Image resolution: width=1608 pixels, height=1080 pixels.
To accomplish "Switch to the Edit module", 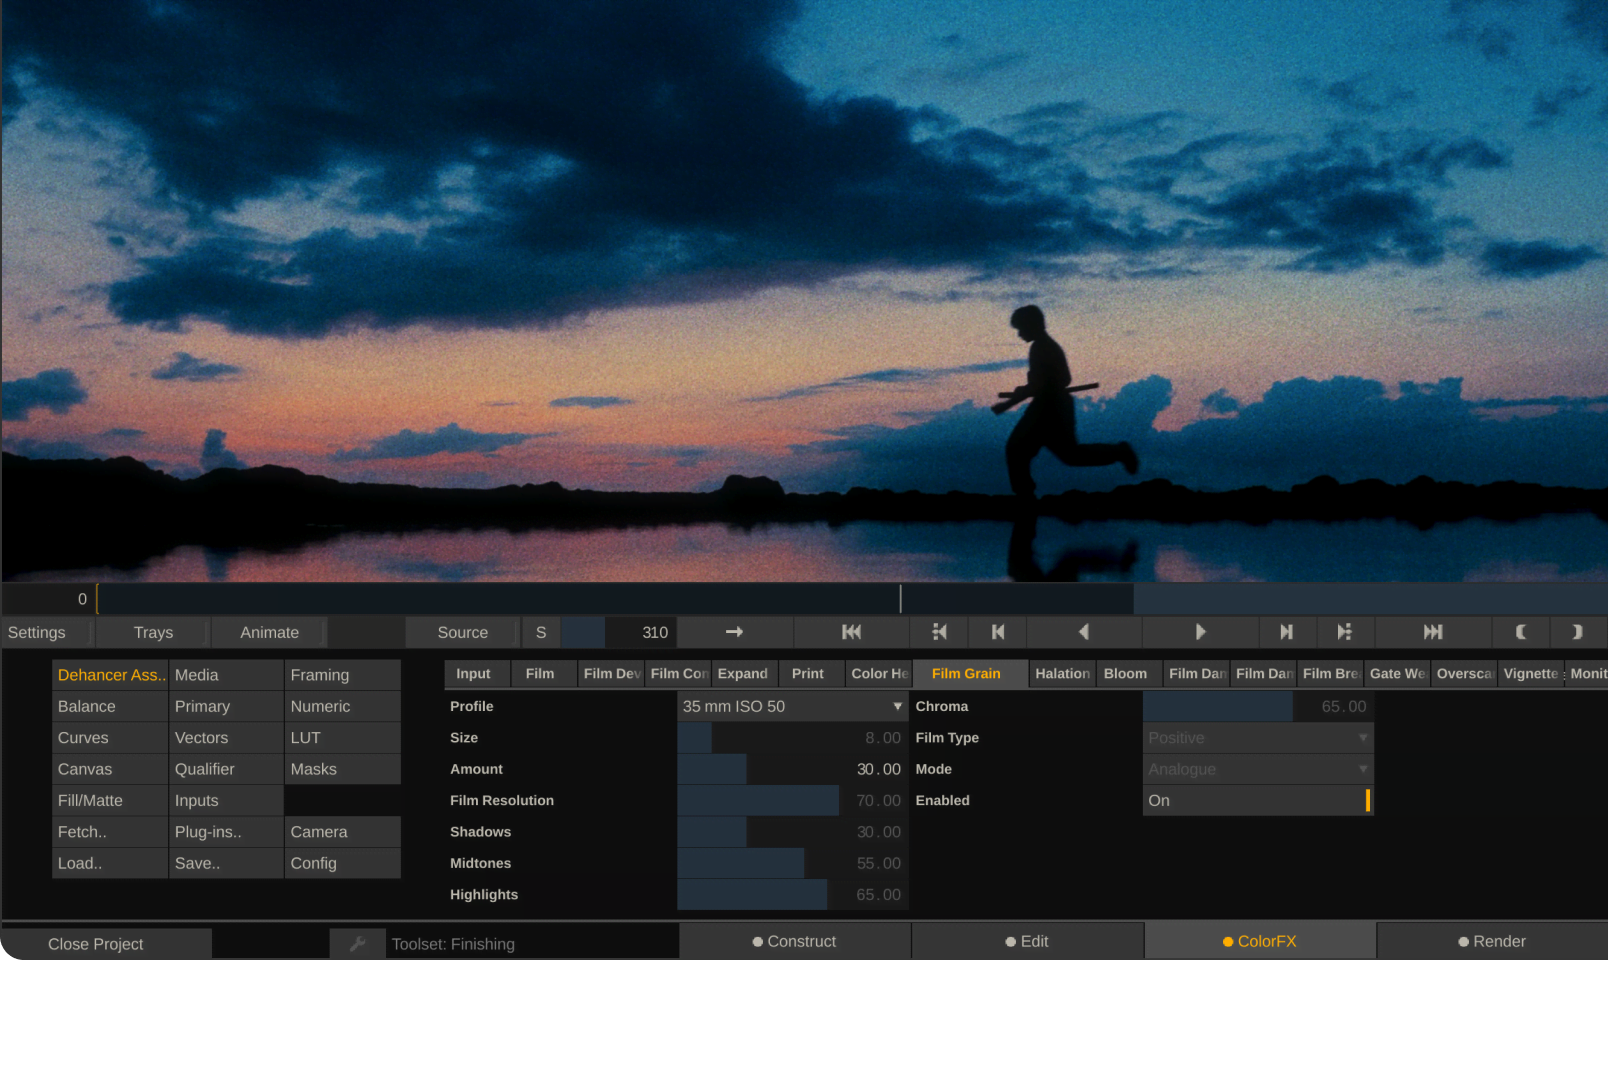I will point(1027,941).
